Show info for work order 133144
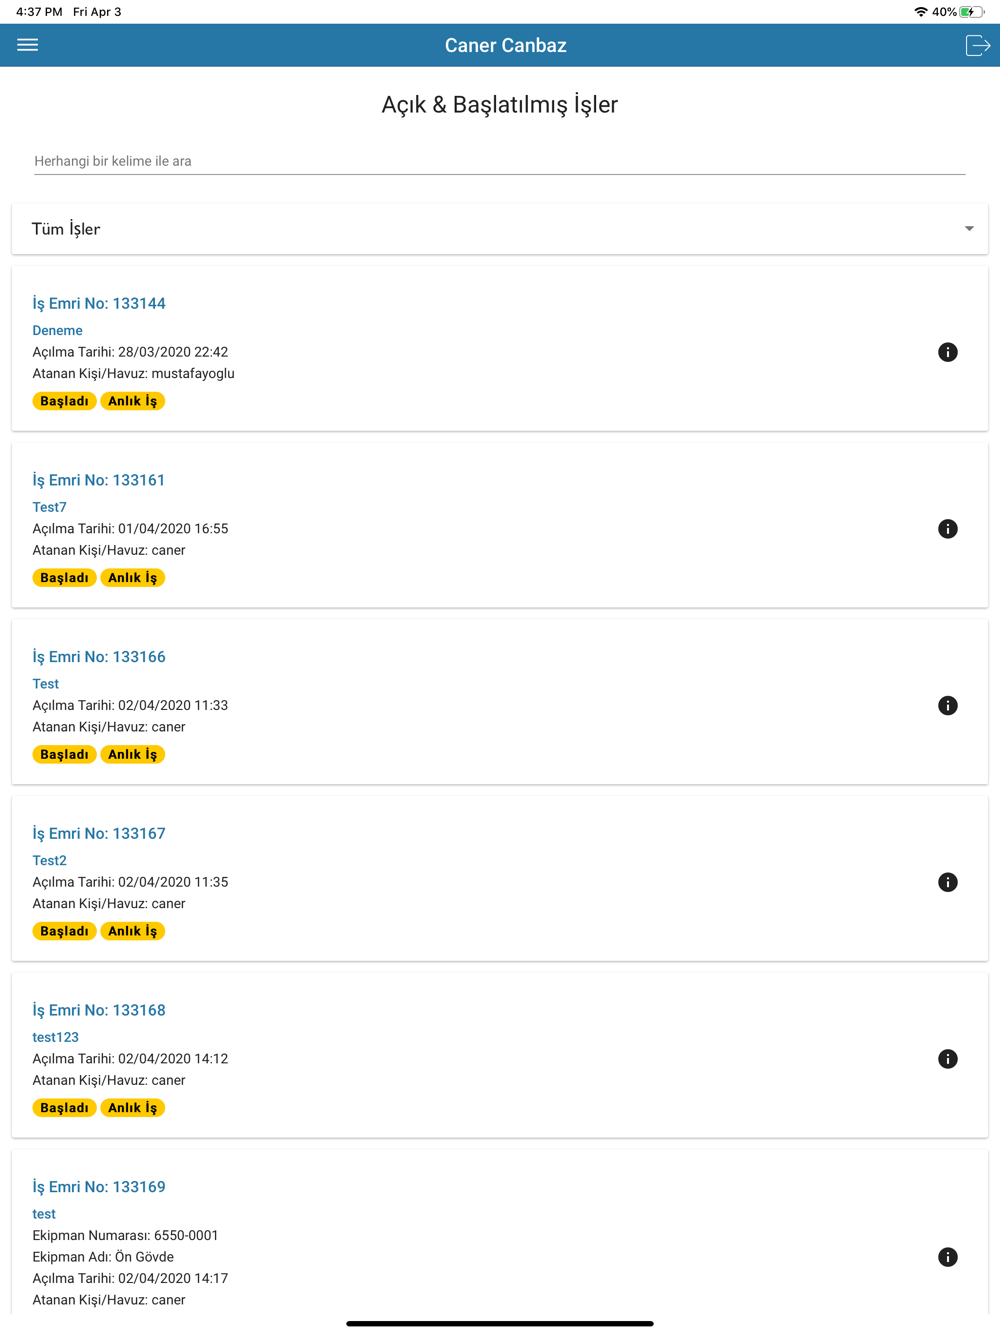Screen dimensions: 1000x1334 948,352
